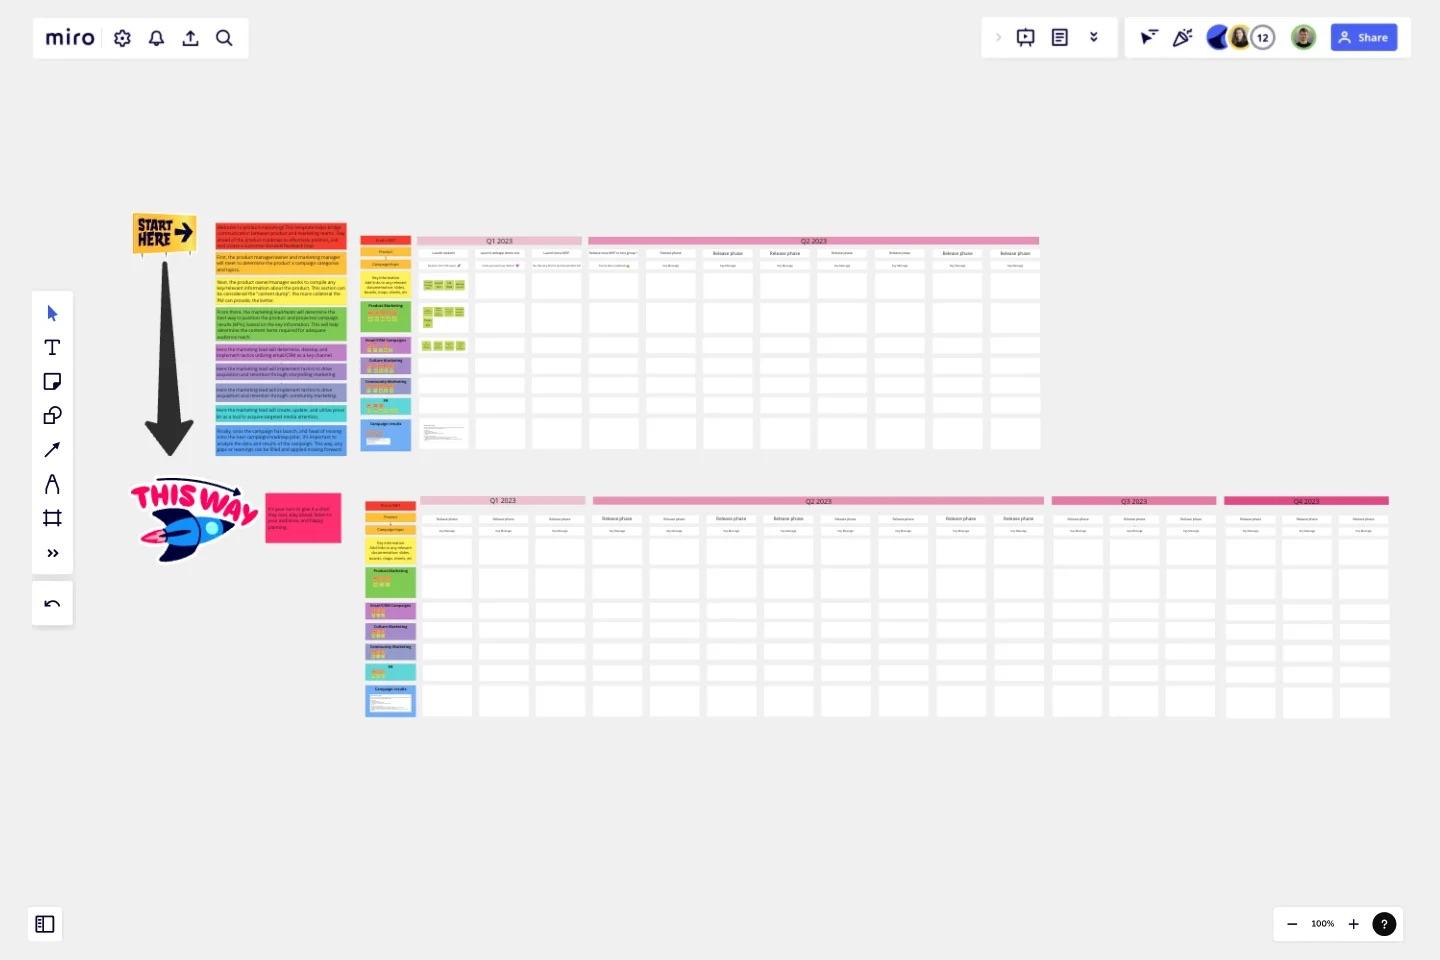Click the Share button
This screenshot has height=960, width=1440.
click(1364, 37)
